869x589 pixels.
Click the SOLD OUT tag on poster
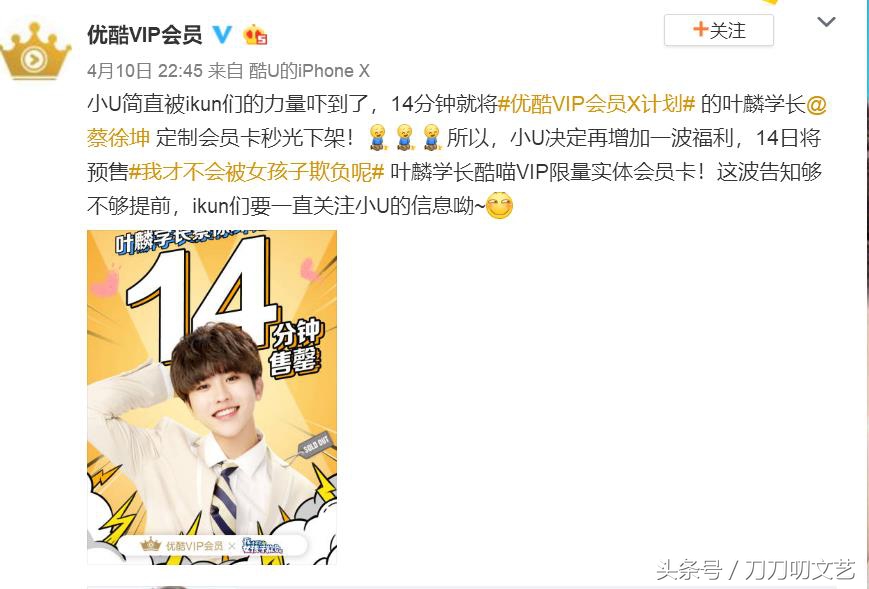pos(314,444)
